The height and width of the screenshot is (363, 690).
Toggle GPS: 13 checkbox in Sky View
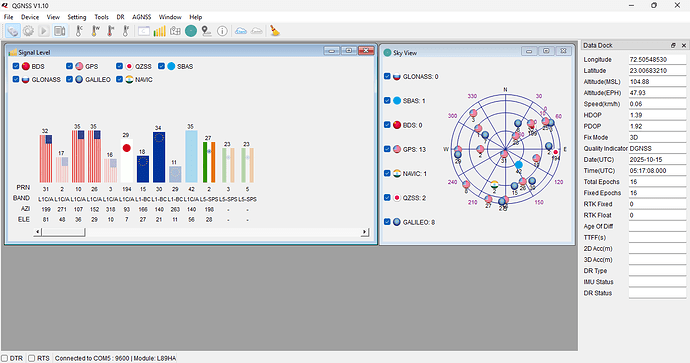pos(387,149)
